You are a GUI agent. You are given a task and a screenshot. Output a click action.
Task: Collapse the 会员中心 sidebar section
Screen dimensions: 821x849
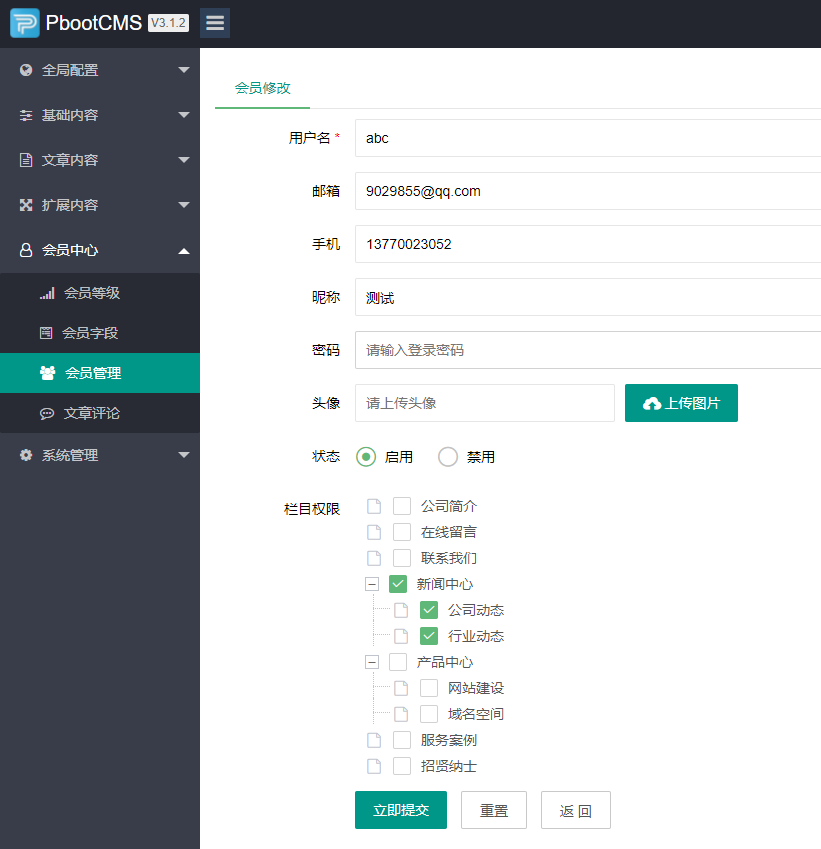[x=100, y=251]
